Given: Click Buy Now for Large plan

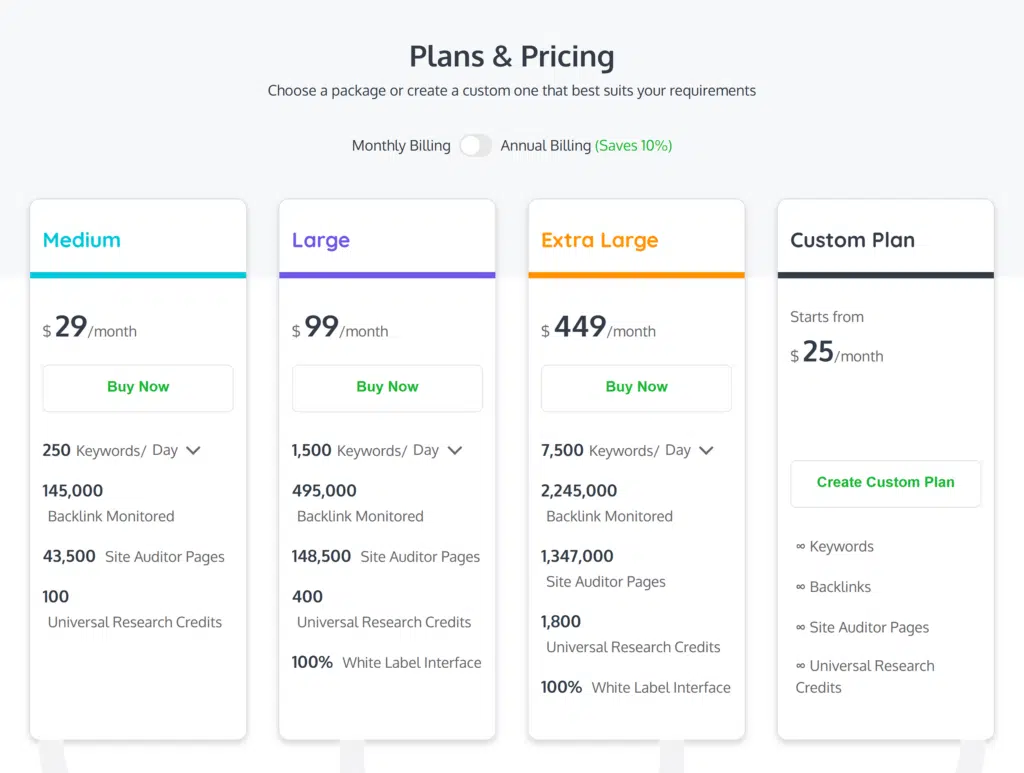Looking at the screenshot, I should tap(387, 387).
